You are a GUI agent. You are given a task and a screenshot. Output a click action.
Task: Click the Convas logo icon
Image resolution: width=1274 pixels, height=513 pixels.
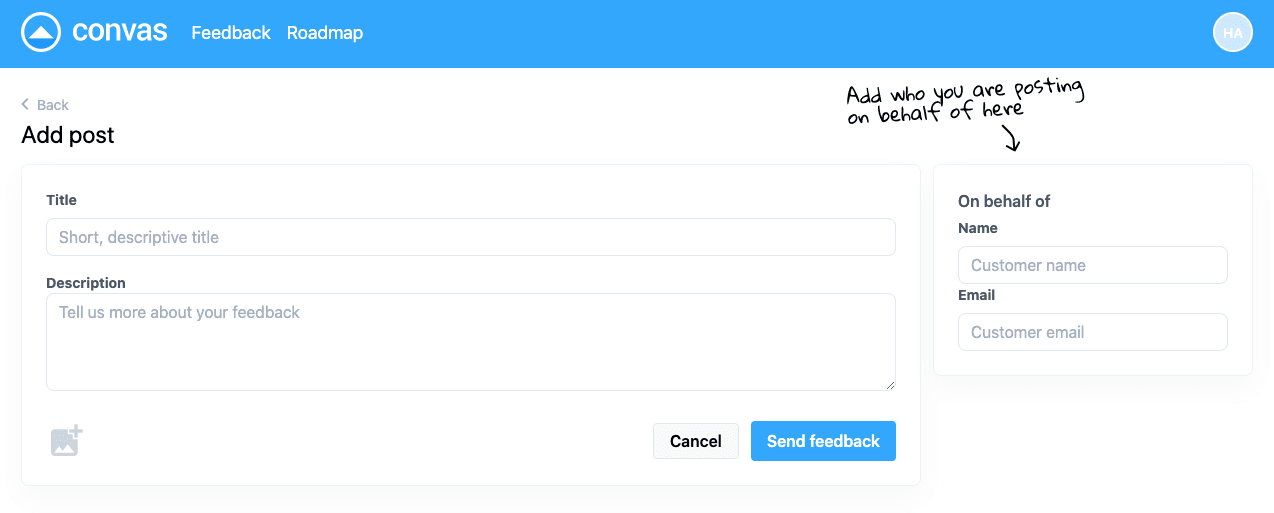coord(41,33)
